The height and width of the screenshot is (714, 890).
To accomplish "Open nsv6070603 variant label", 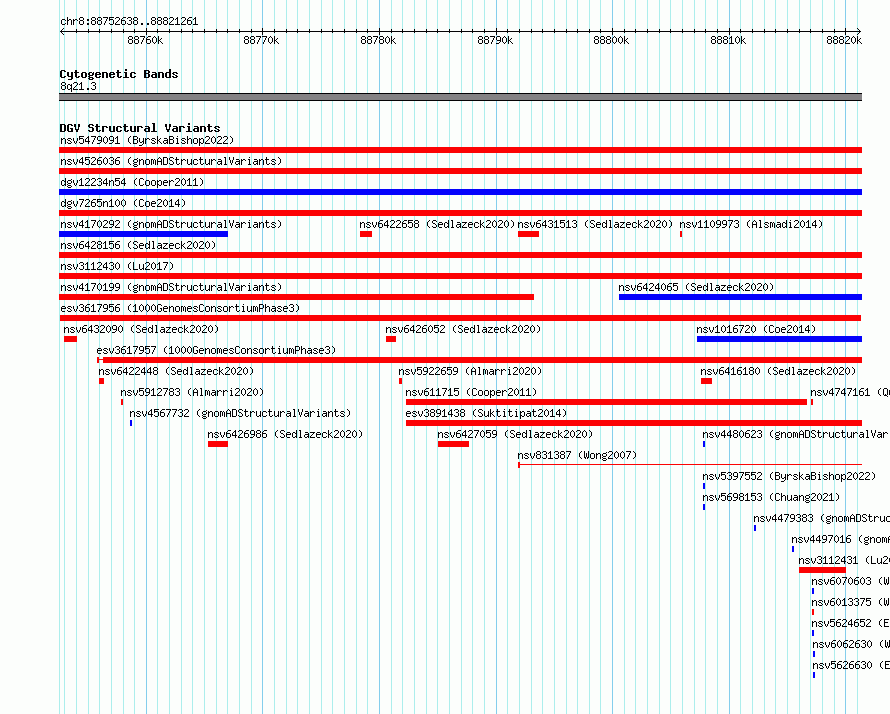I will coord(850,581).
